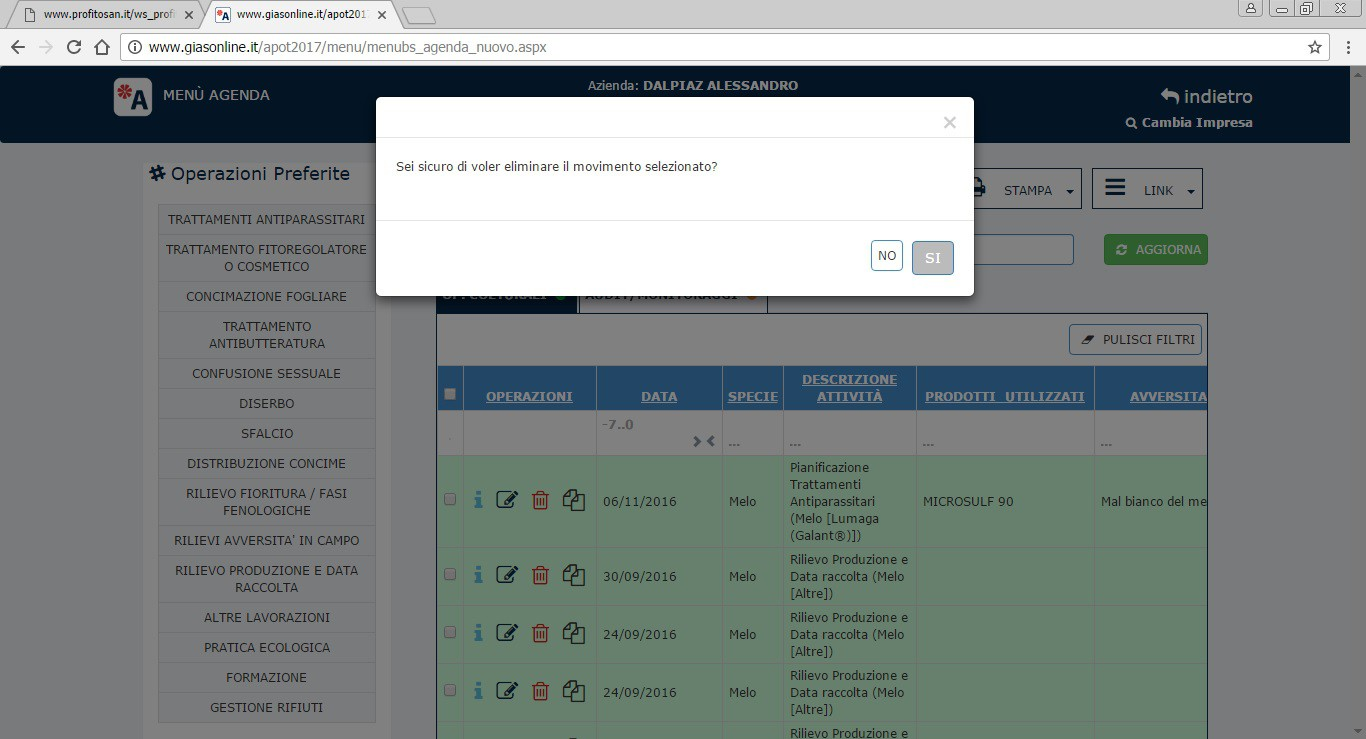Open the Chrome menu button
The width and height of the screenshot is (1366, 739).
pyautogui.click(x=1348, y=47)
